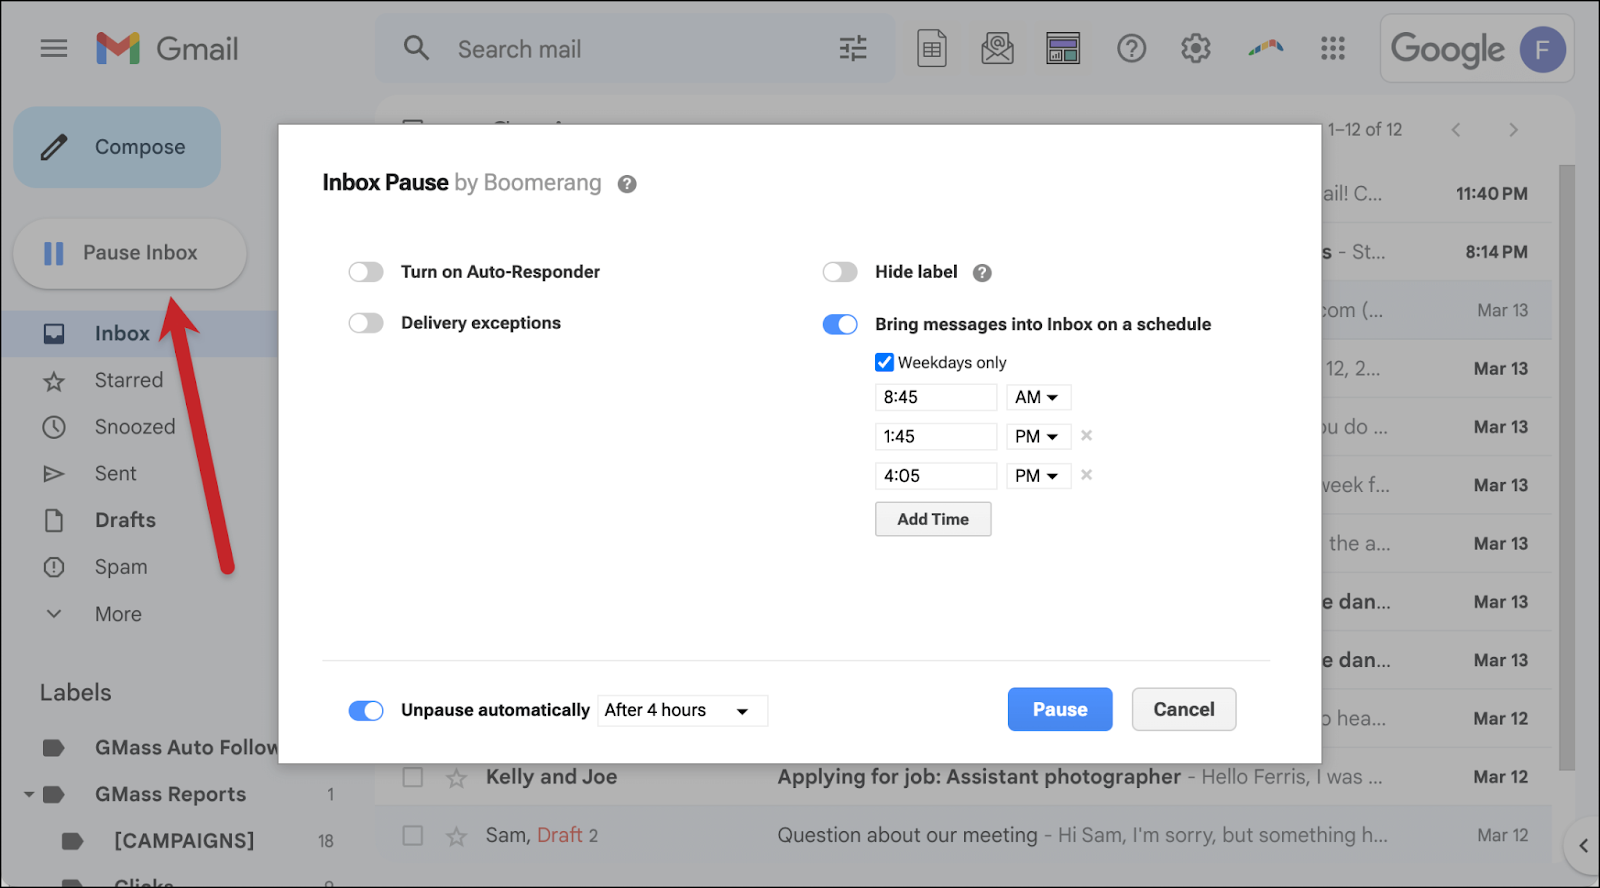
Task: Uncheck the Weekdays only checkbox
Action: click(x=884, y=362)
